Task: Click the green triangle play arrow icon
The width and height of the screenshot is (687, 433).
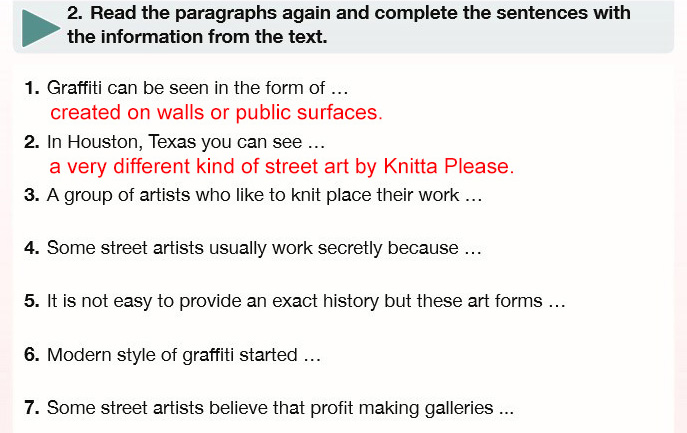Action: pyautogui.click(x=39, y=28)
